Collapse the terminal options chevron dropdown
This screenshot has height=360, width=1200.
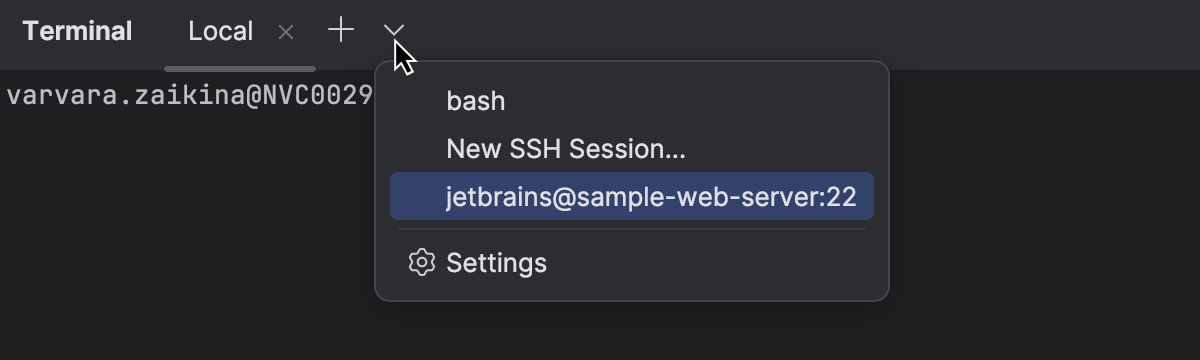[x=393, y=31]
